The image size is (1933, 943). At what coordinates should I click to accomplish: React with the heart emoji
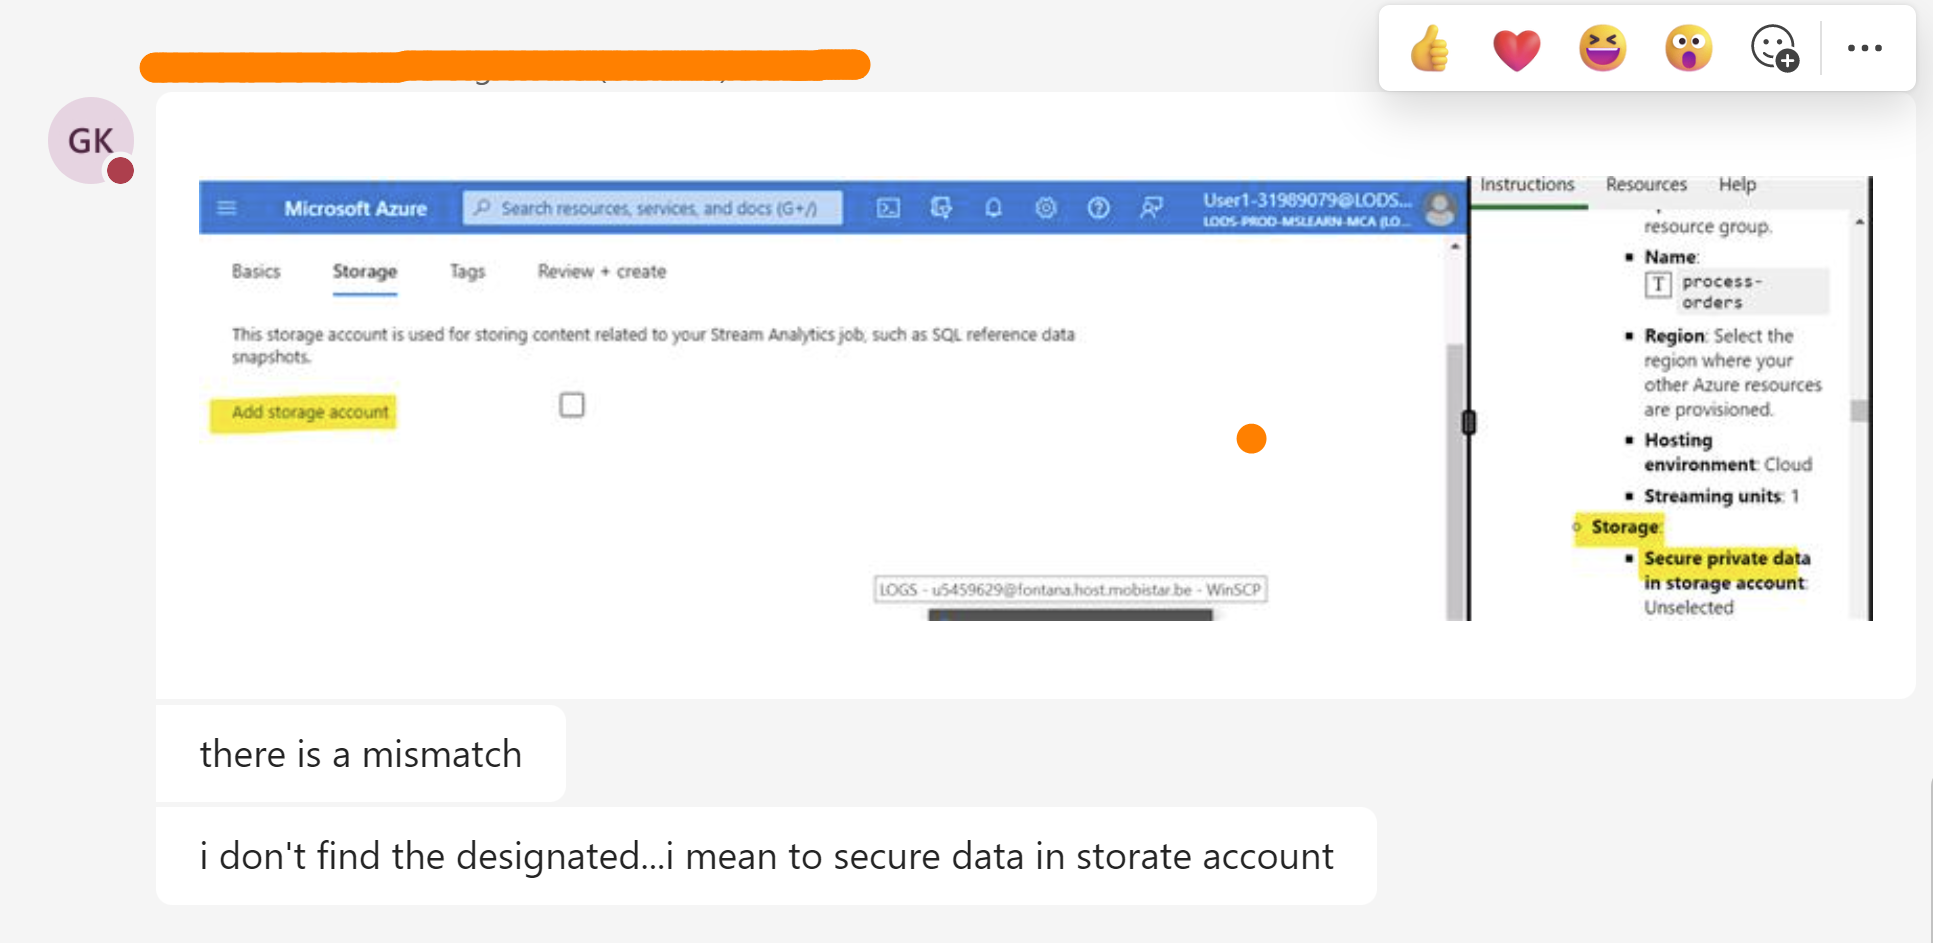coord(1515,47)
